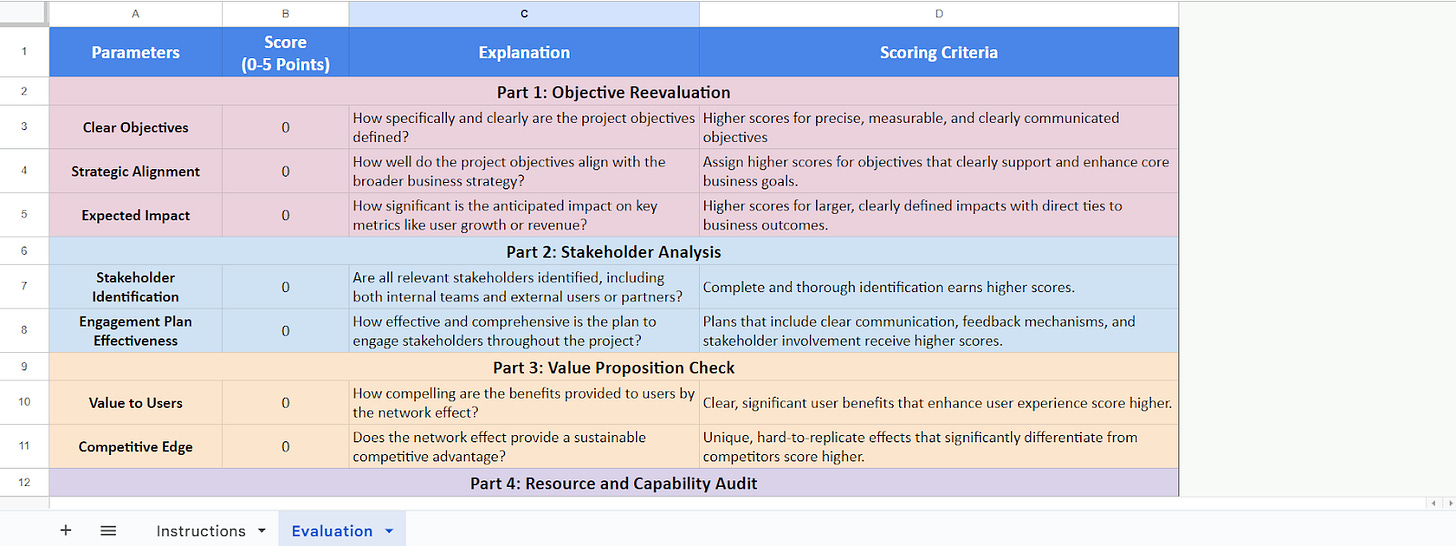Viewport: 1456px width, 546px height.
Task: Open Evaluation tab dropdown arrow
Action: (x=389, y=531)
